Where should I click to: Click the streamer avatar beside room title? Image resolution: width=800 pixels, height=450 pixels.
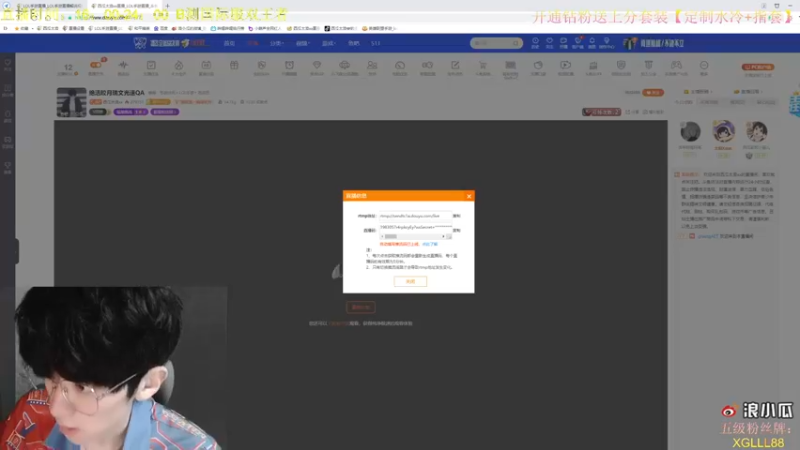[71, 102]
